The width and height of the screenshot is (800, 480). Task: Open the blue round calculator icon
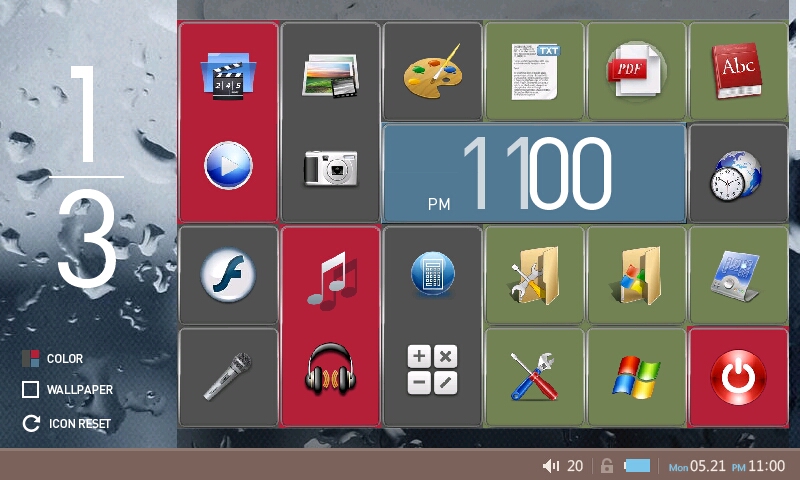click(433, 274)
